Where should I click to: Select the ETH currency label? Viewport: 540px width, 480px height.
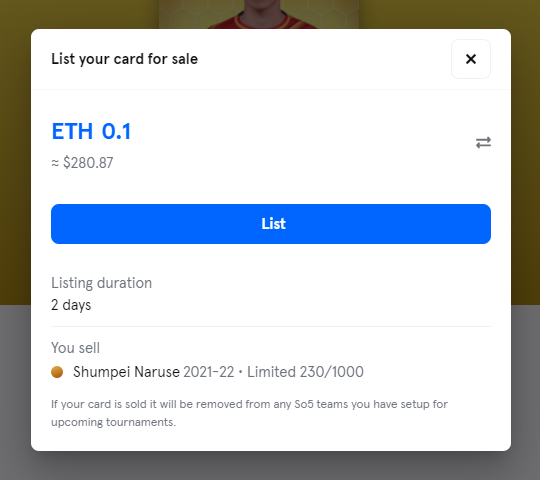[x=72, y=131]
